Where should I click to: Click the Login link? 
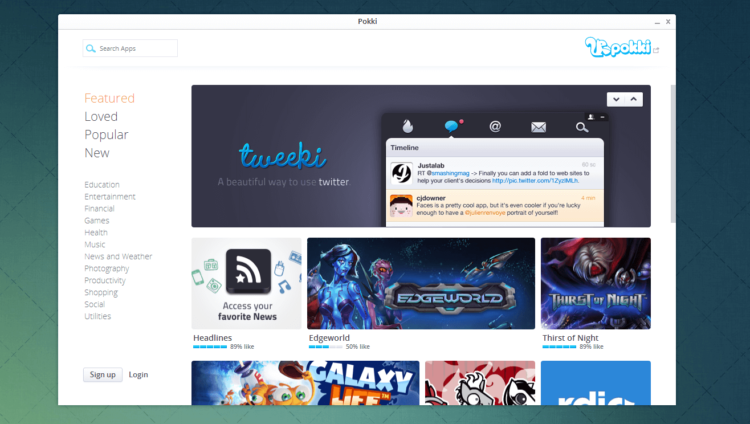[138, 375]
